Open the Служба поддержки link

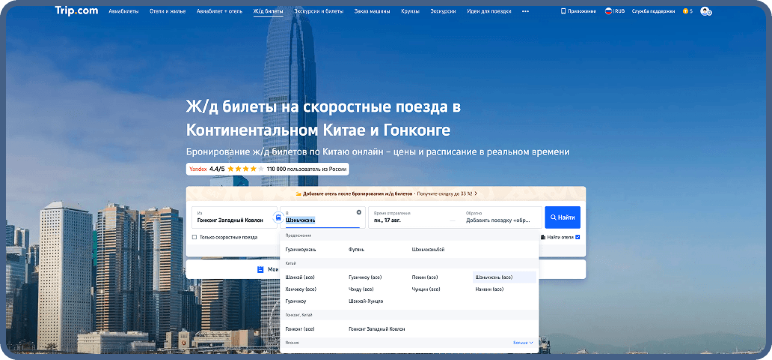pos(653,11)
